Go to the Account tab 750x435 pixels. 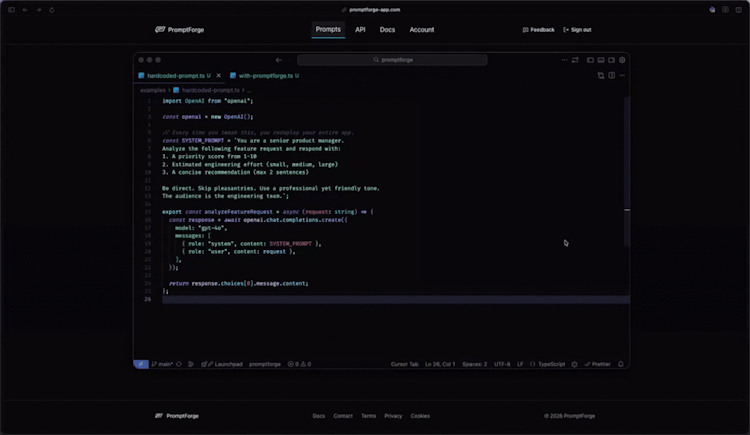(x=421, y=30)
